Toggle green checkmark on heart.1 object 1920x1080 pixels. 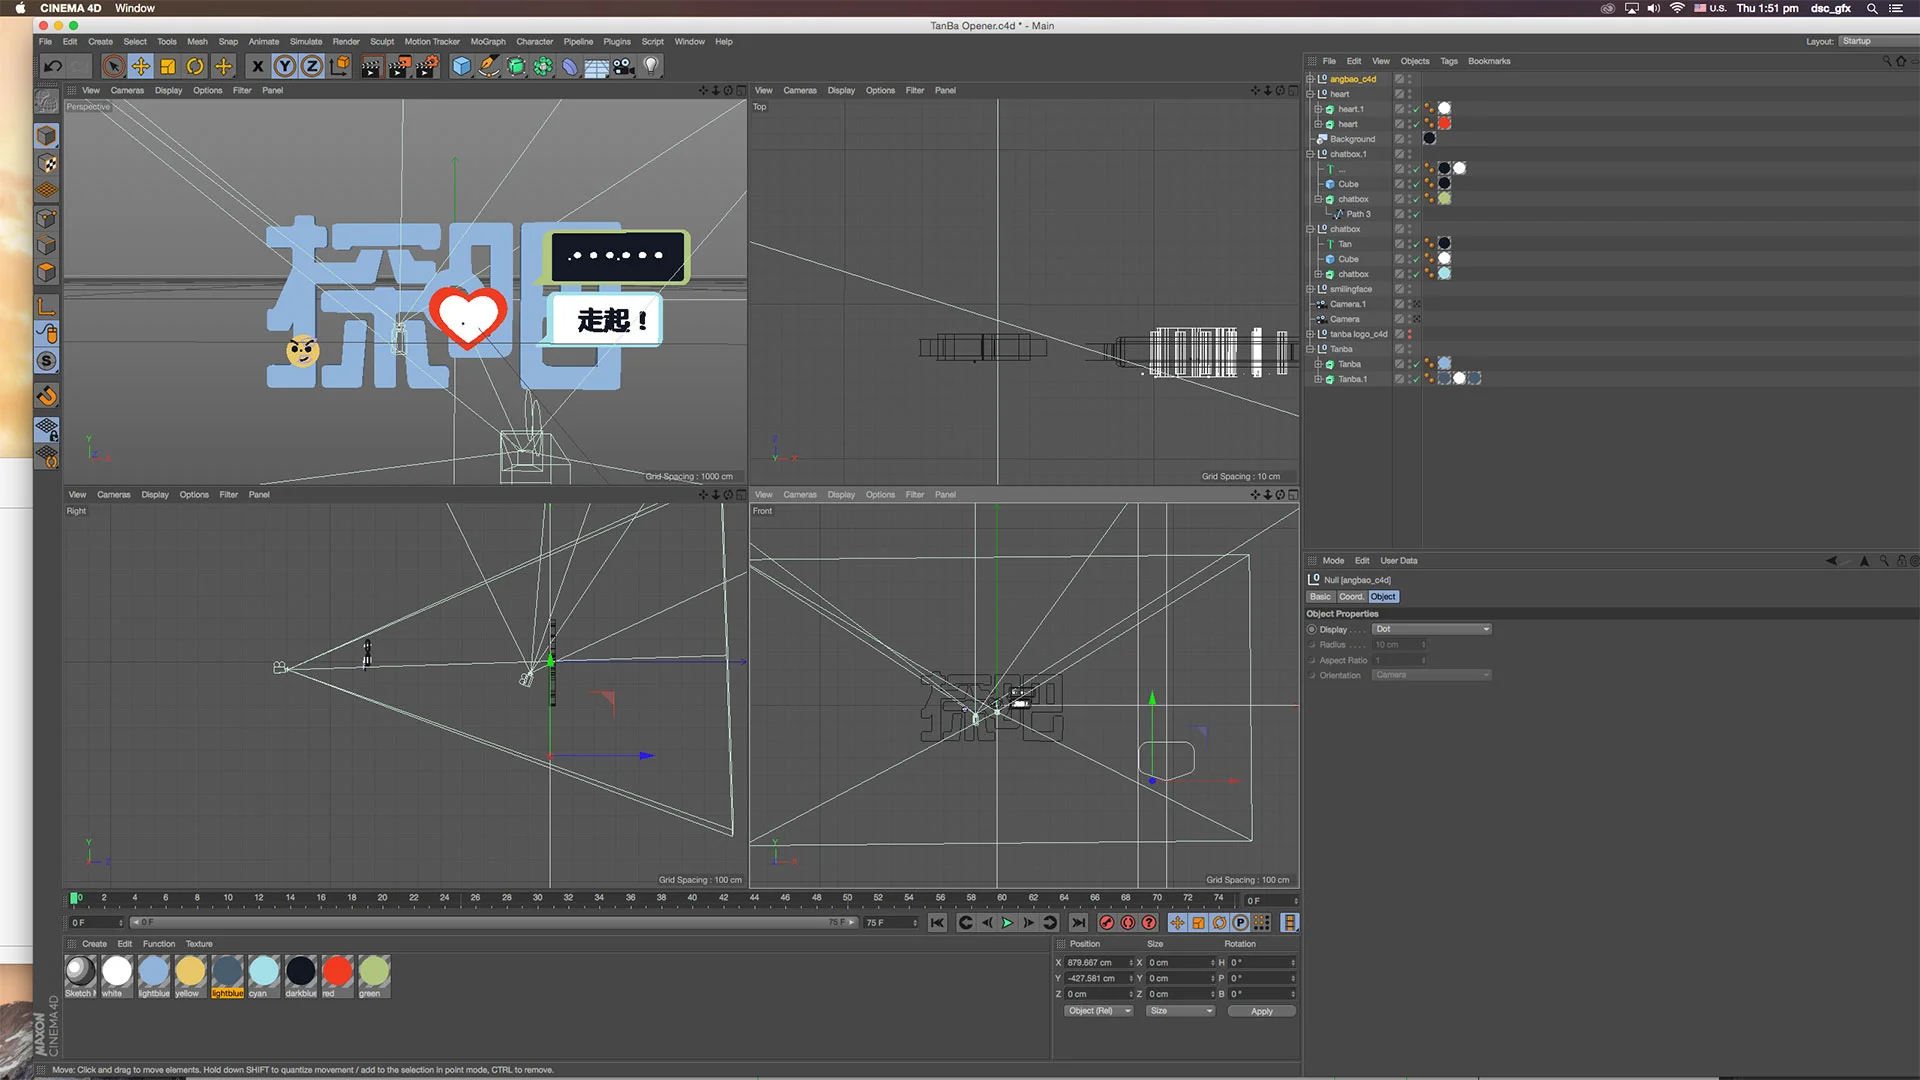[x=1415, y=109]
